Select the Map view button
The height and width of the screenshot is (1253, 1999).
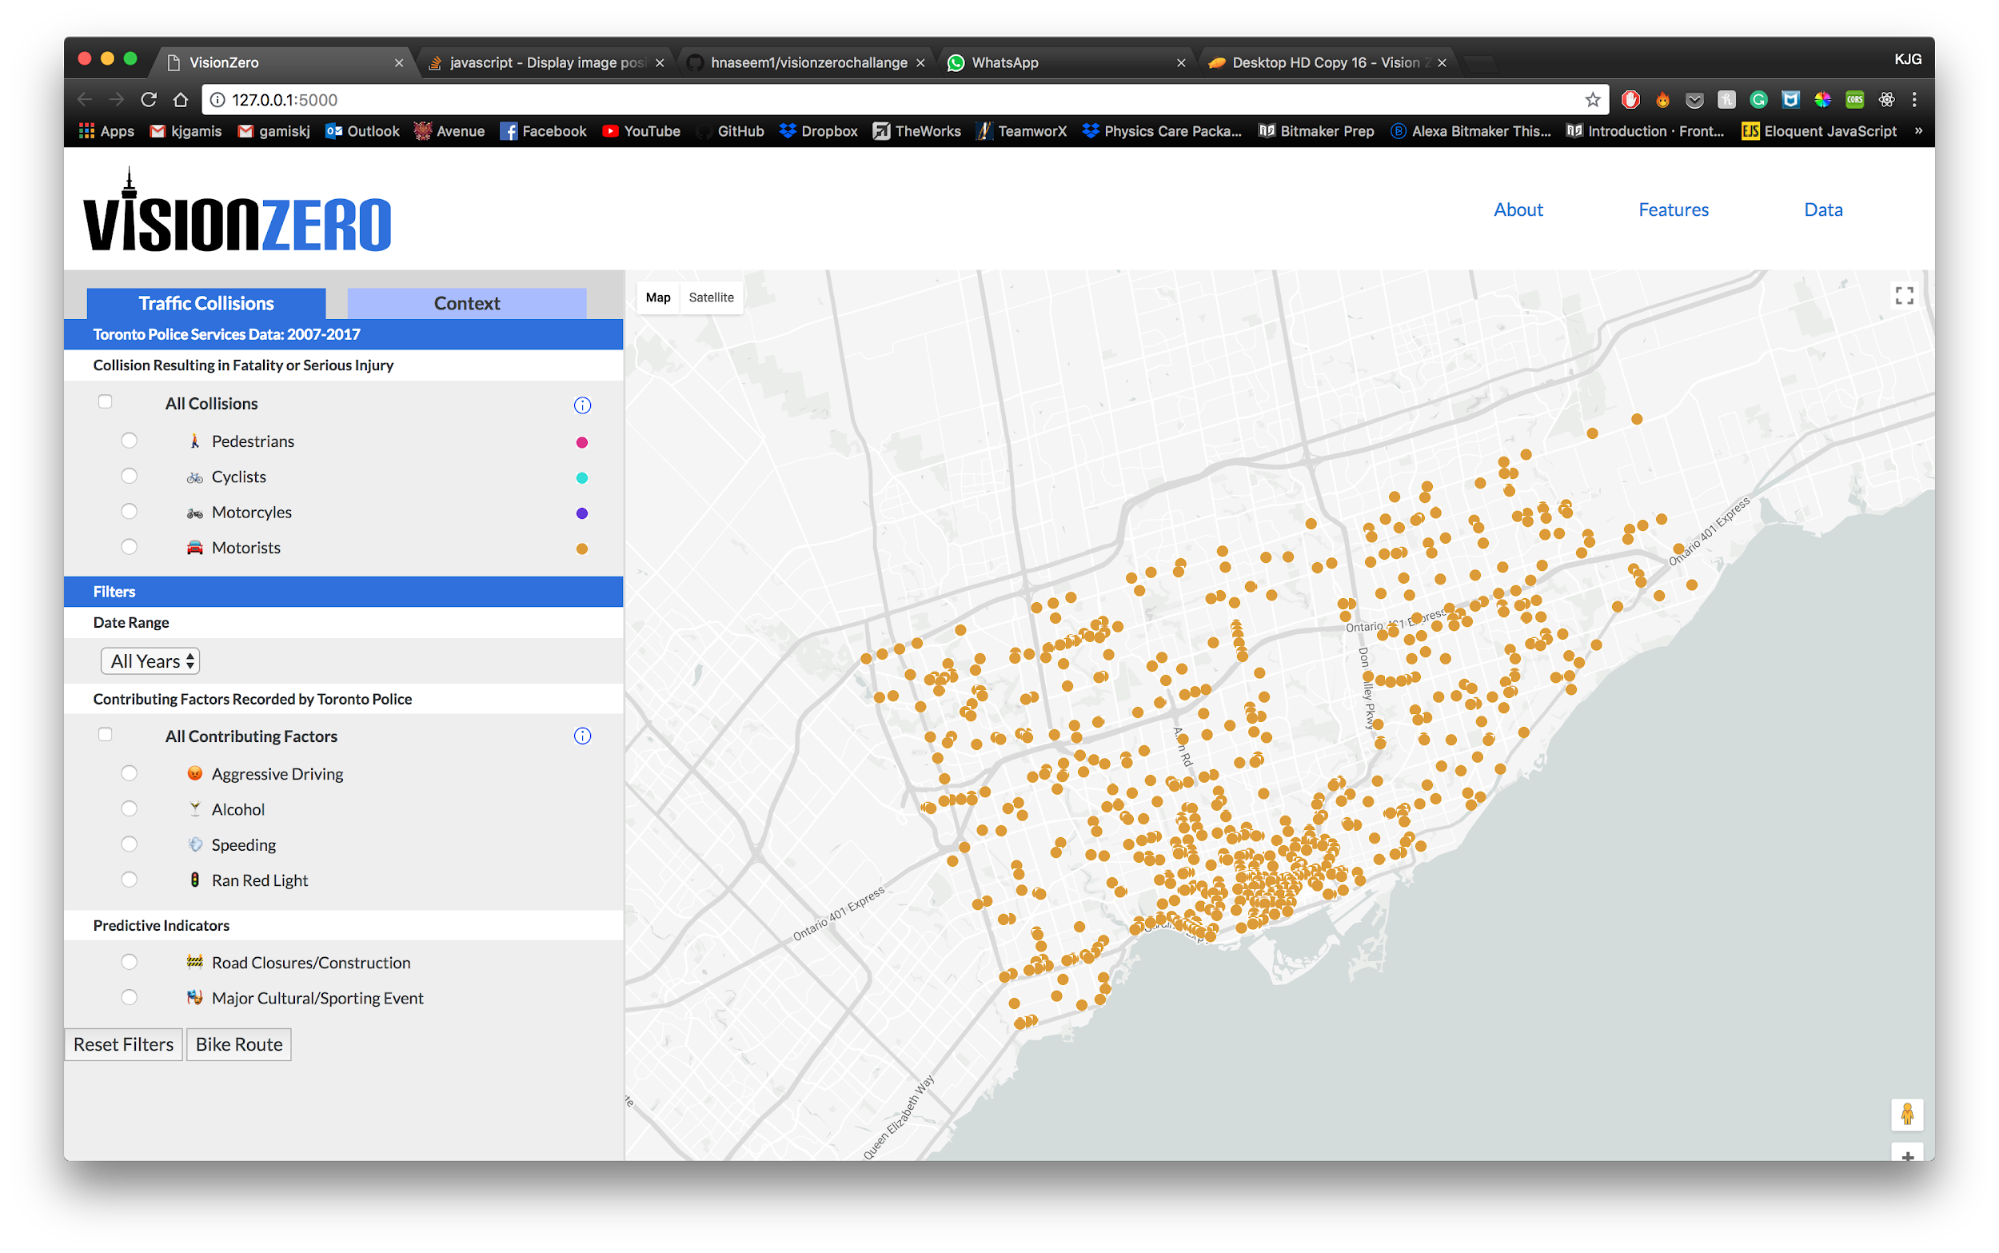(658, 297)
